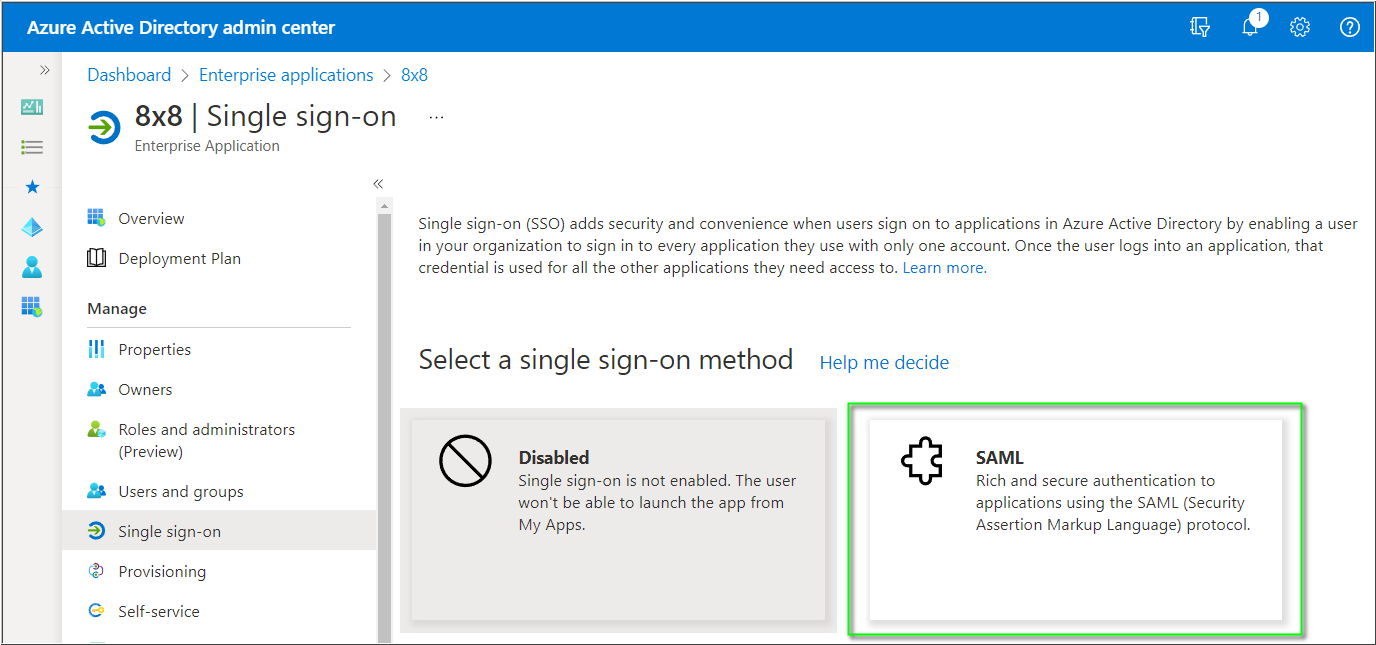Click the Owners people icon

[96, 389]
